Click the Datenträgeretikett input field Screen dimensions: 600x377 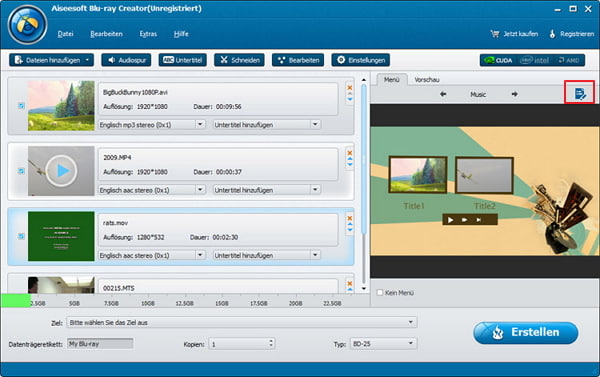coord(100,344)
